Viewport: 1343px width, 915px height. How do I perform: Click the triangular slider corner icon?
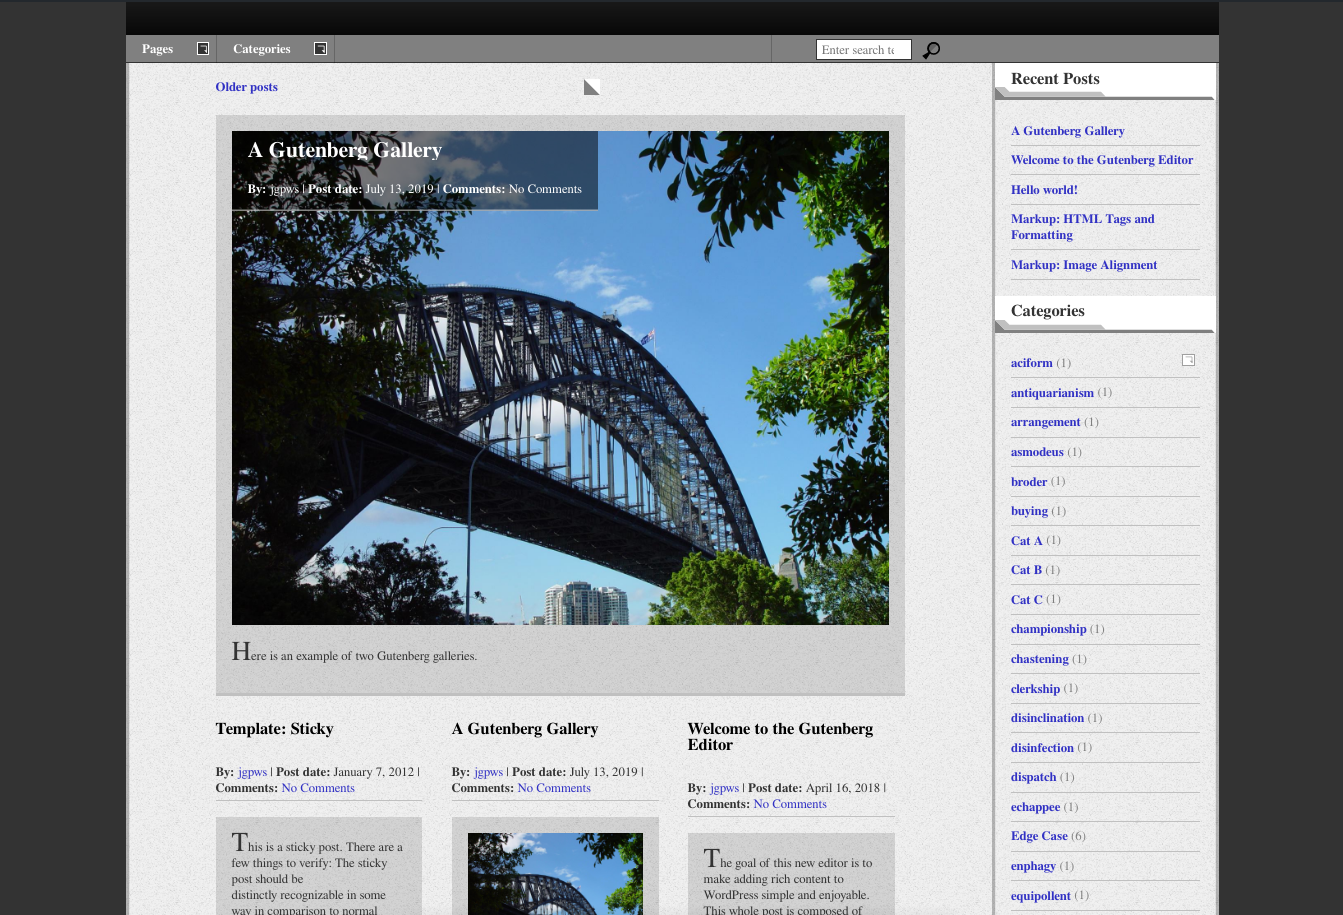click(x=592, y=87)
